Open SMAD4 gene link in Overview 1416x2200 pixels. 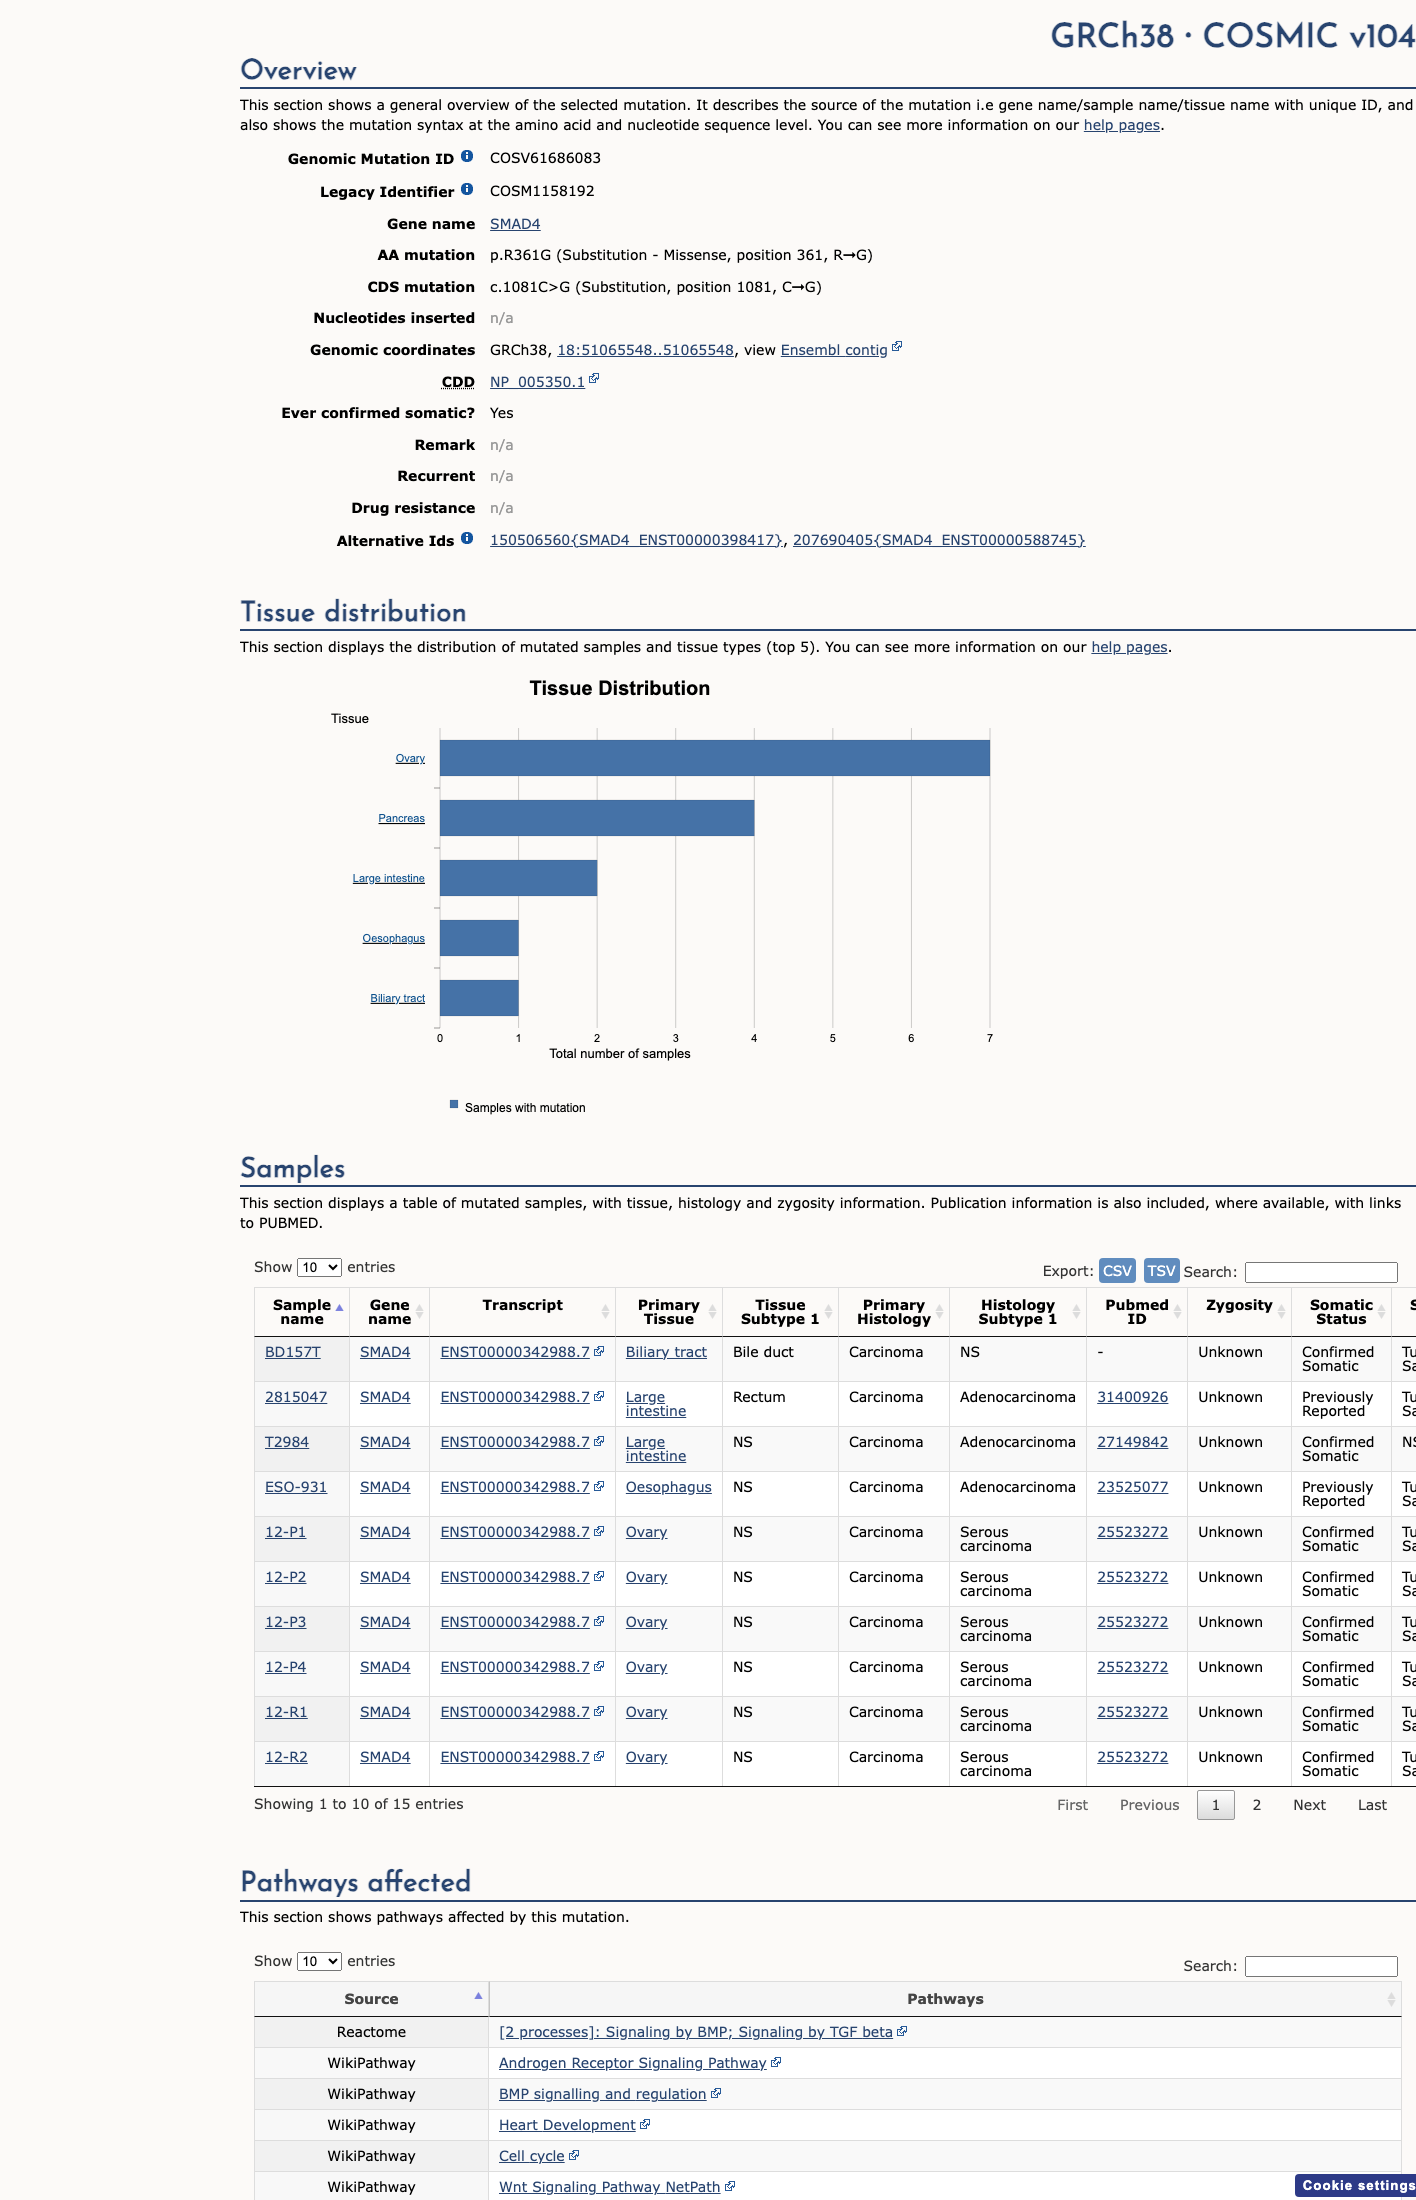click(515, 224)
